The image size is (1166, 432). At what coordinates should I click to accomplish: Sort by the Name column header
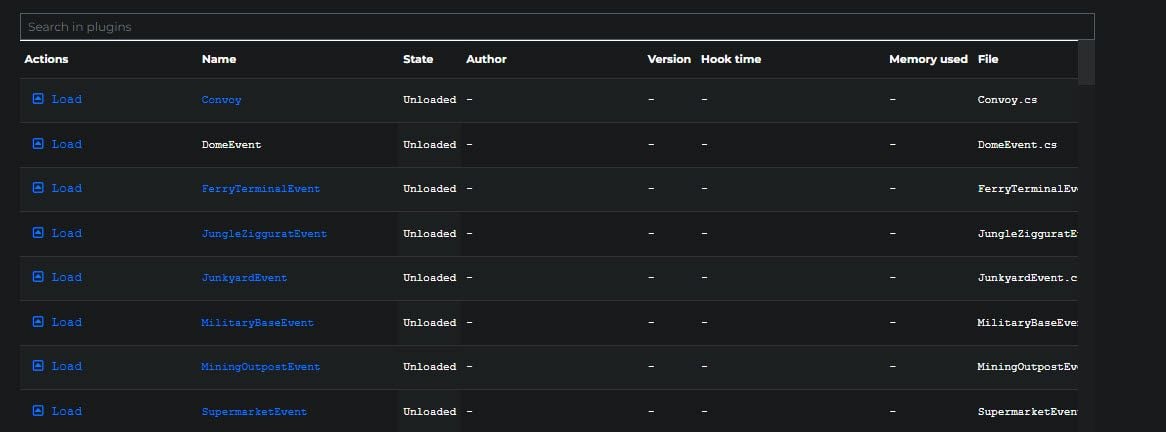(219, 59)
